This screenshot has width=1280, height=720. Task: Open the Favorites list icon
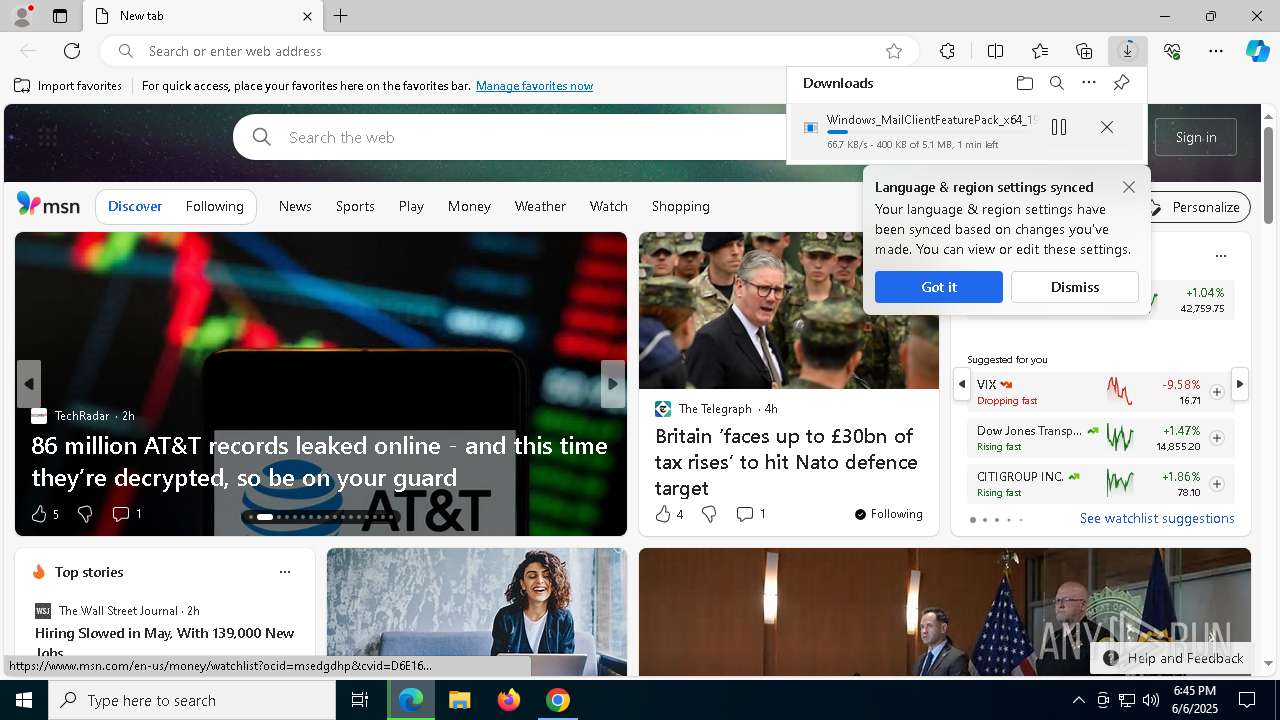point(1040,51)
